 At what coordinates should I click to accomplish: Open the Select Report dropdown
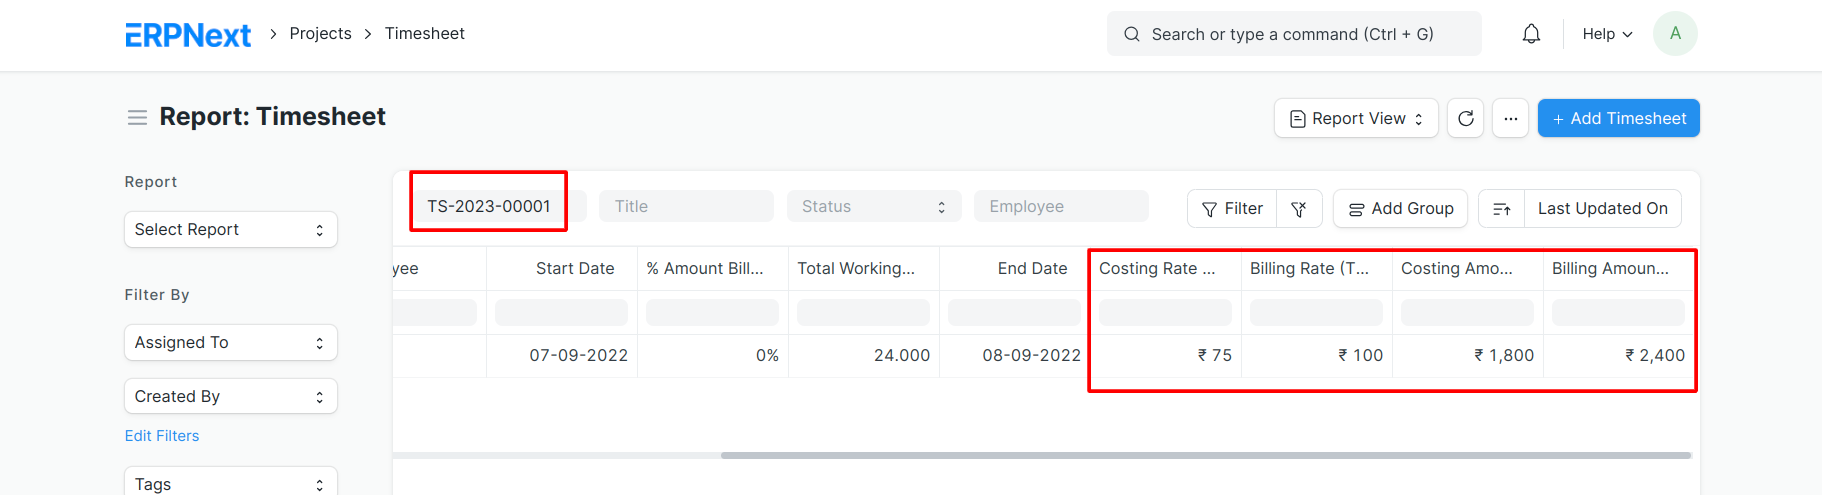coord(231,229)
